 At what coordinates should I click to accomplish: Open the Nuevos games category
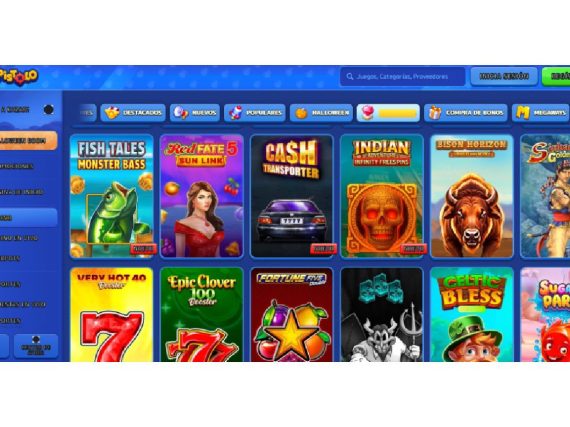(195, 113)
